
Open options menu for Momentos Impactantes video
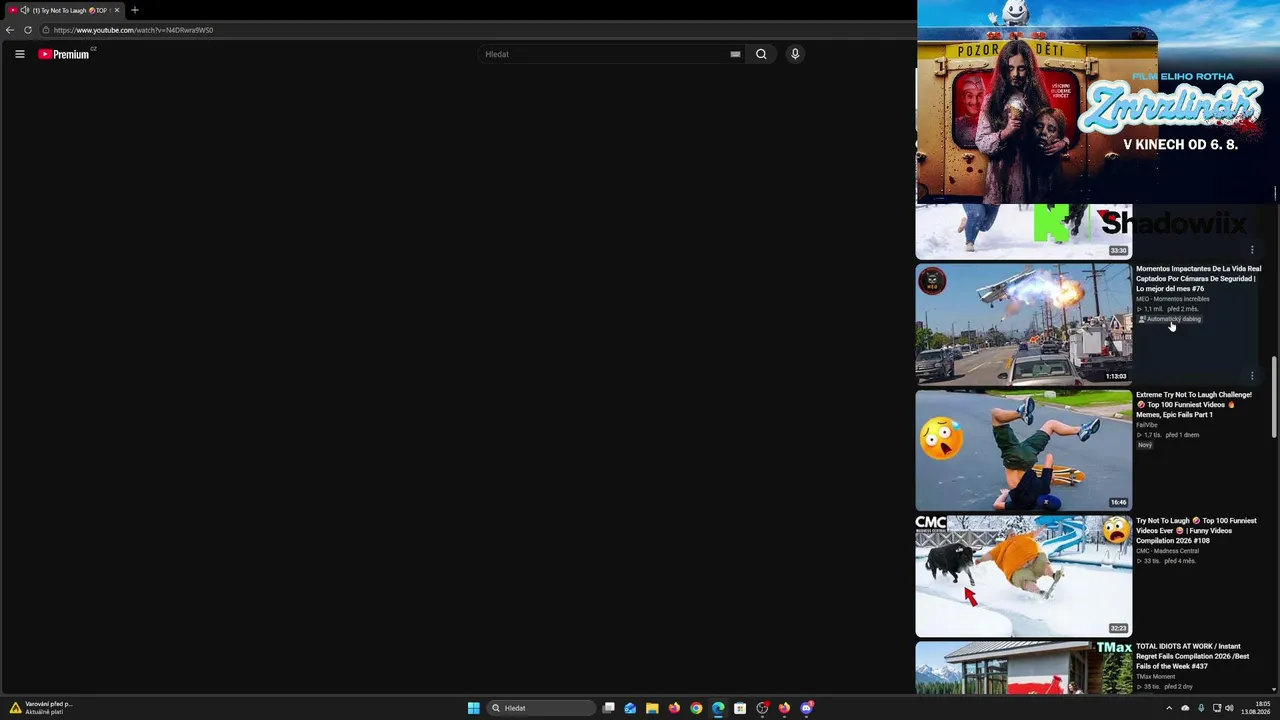tap(1252, 376)
